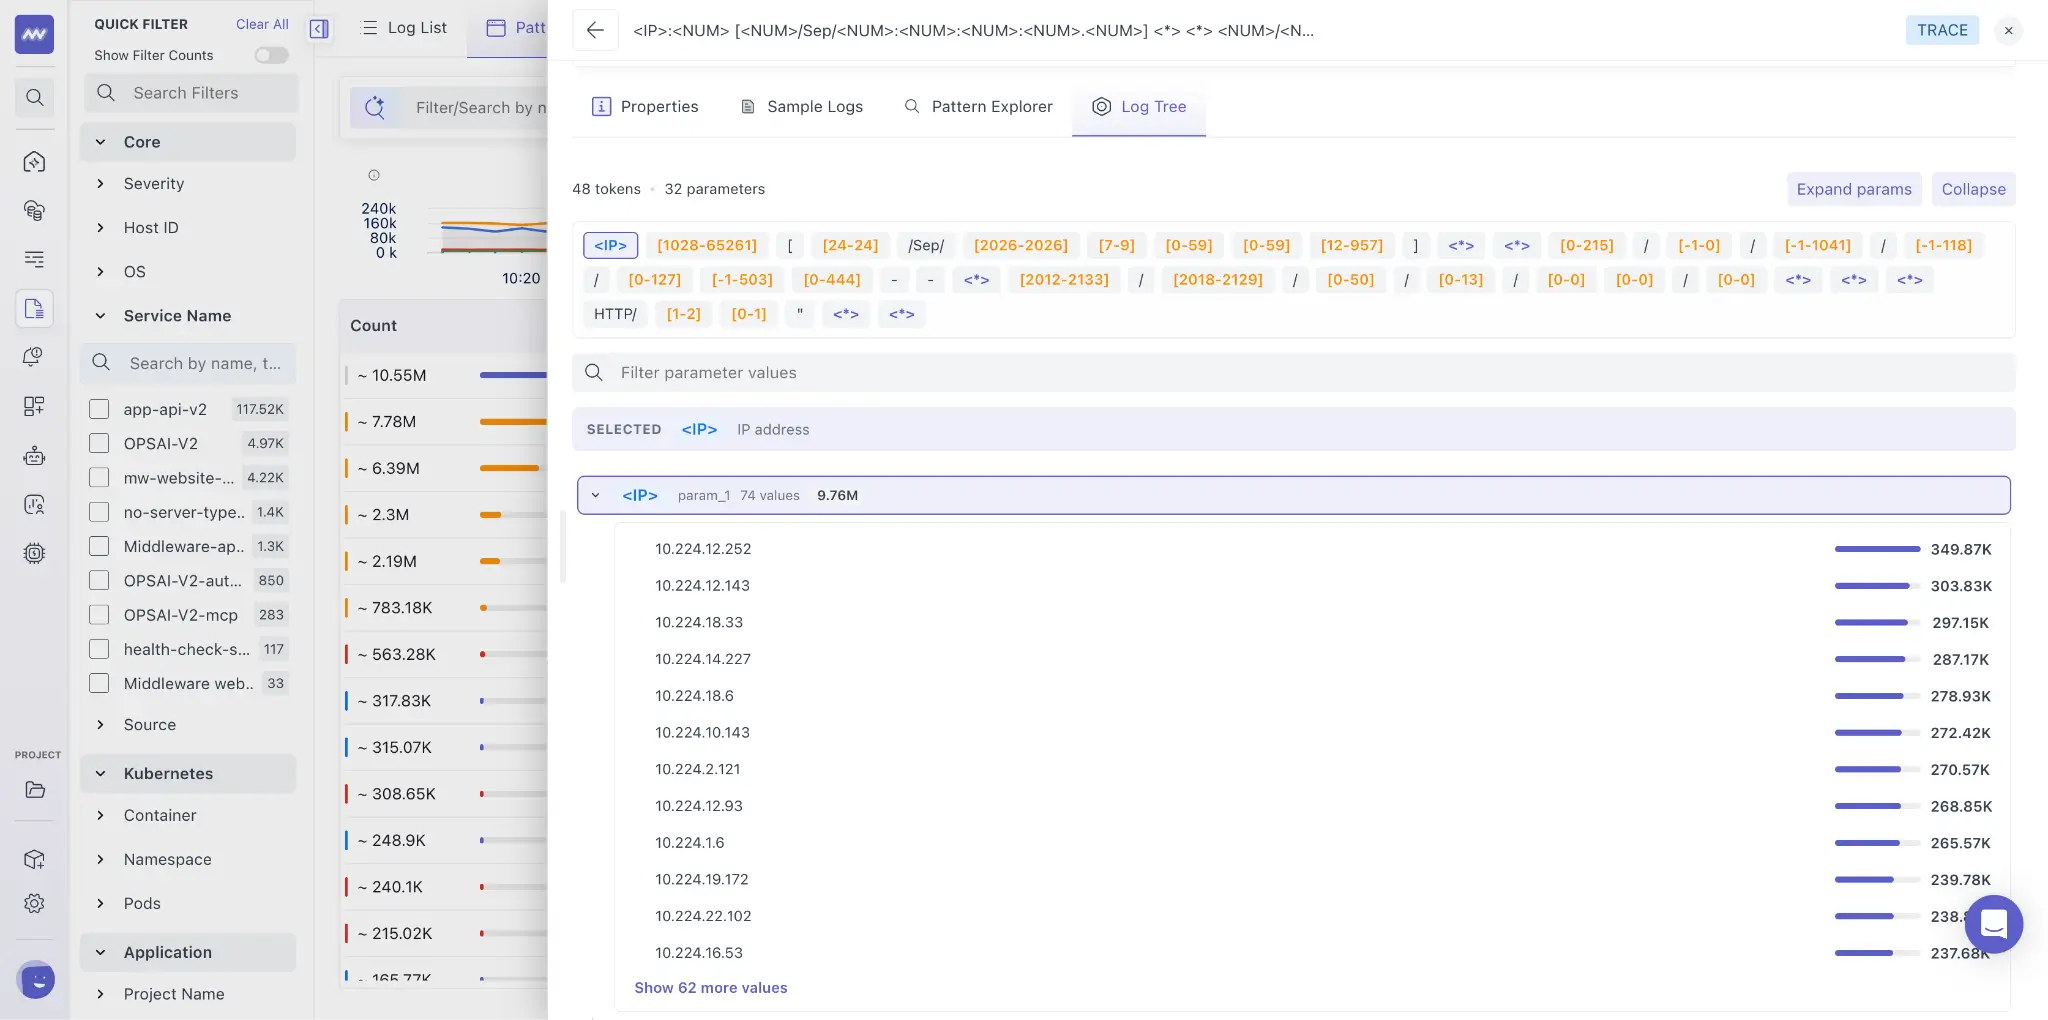Open the settings gear in the sidebar

[x=34, y=903]
